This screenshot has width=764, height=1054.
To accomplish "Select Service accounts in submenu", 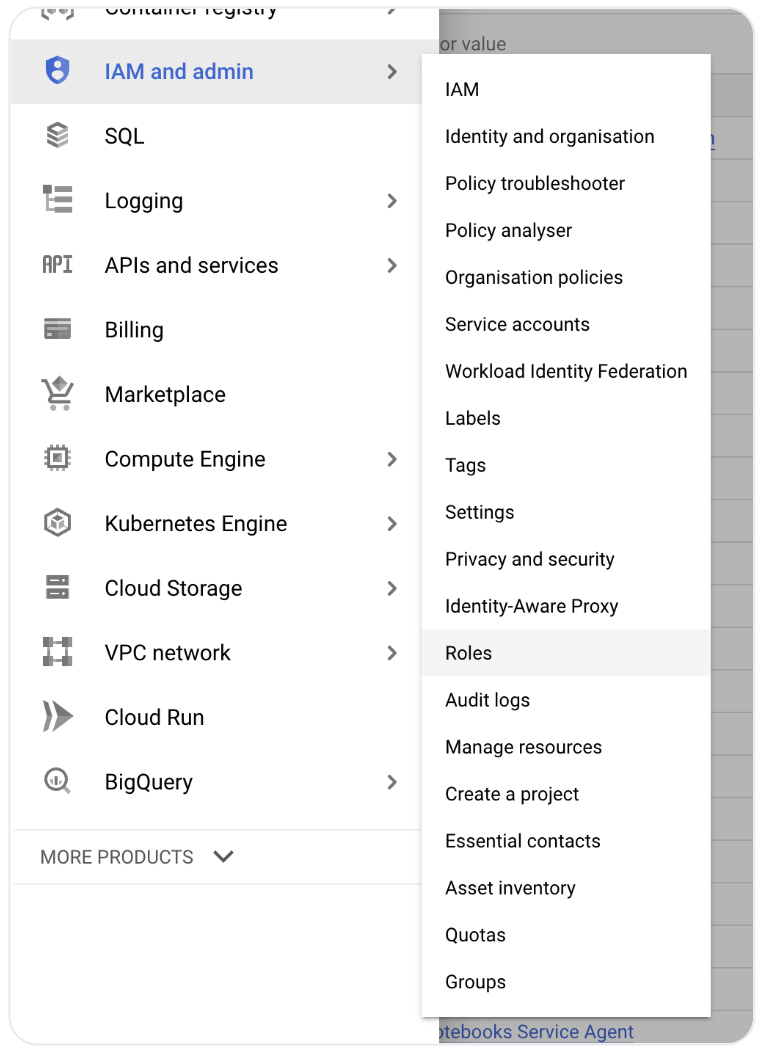I will 566,325.
